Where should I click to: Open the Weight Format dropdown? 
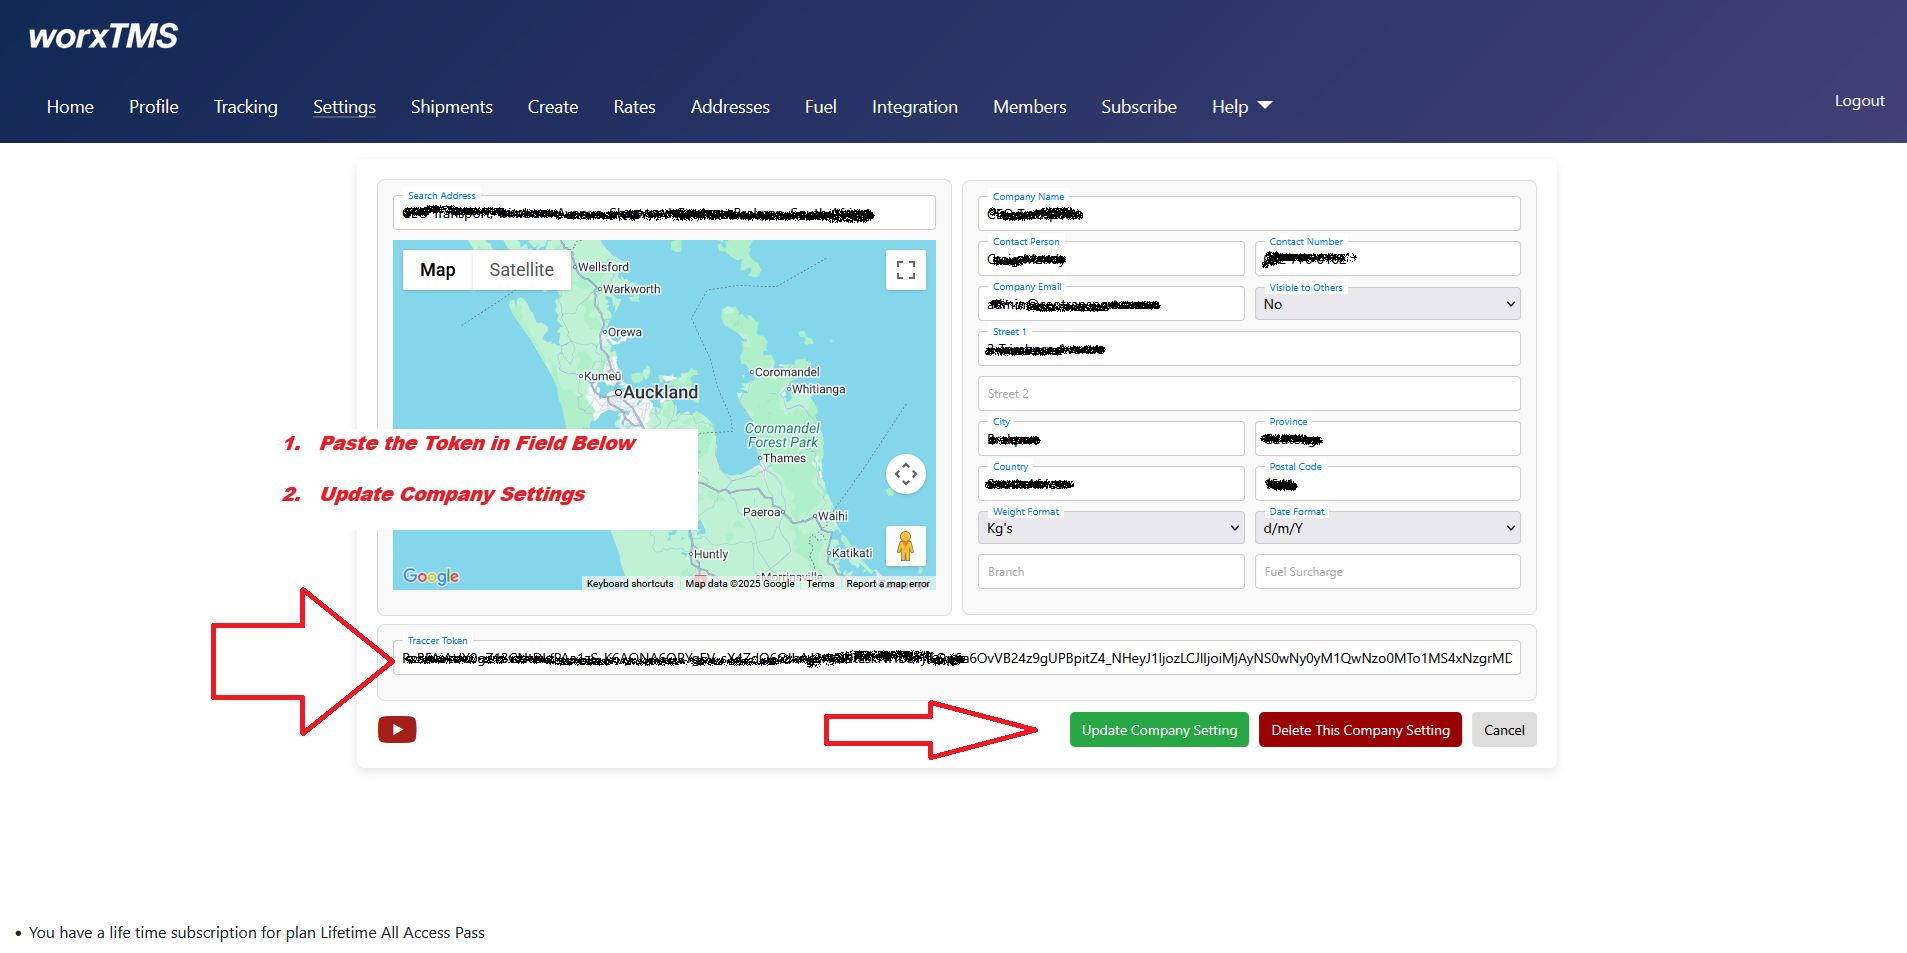point(1111,528)
